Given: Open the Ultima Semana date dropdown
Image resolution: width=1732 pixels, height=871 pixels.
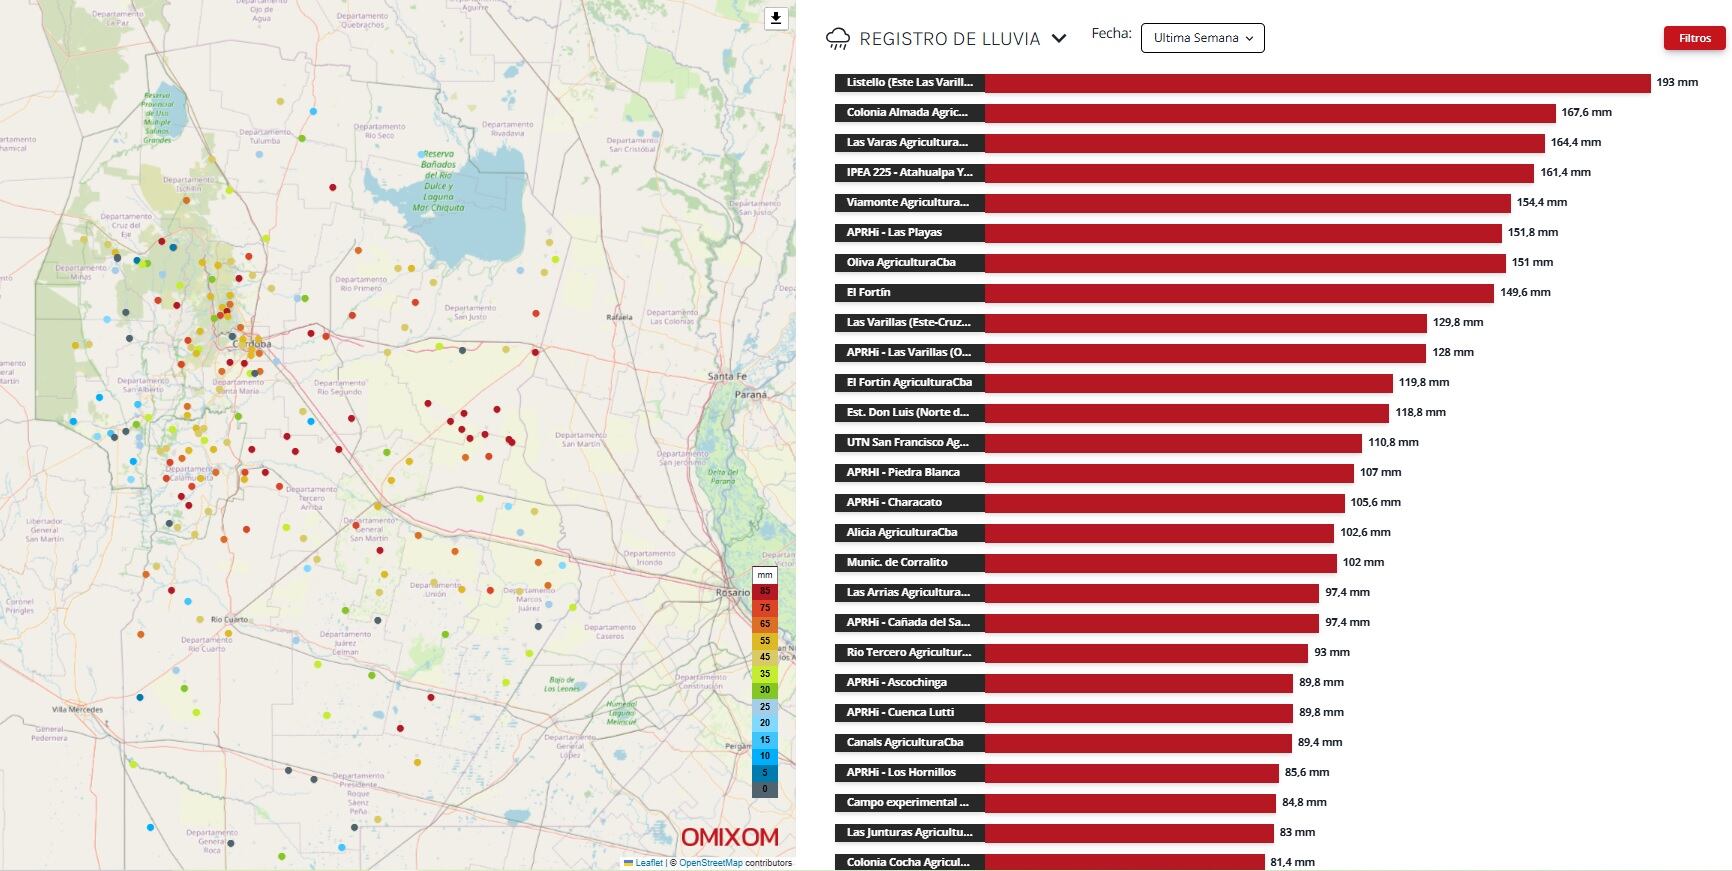Looking at the screenshot, I should 1202,38.
